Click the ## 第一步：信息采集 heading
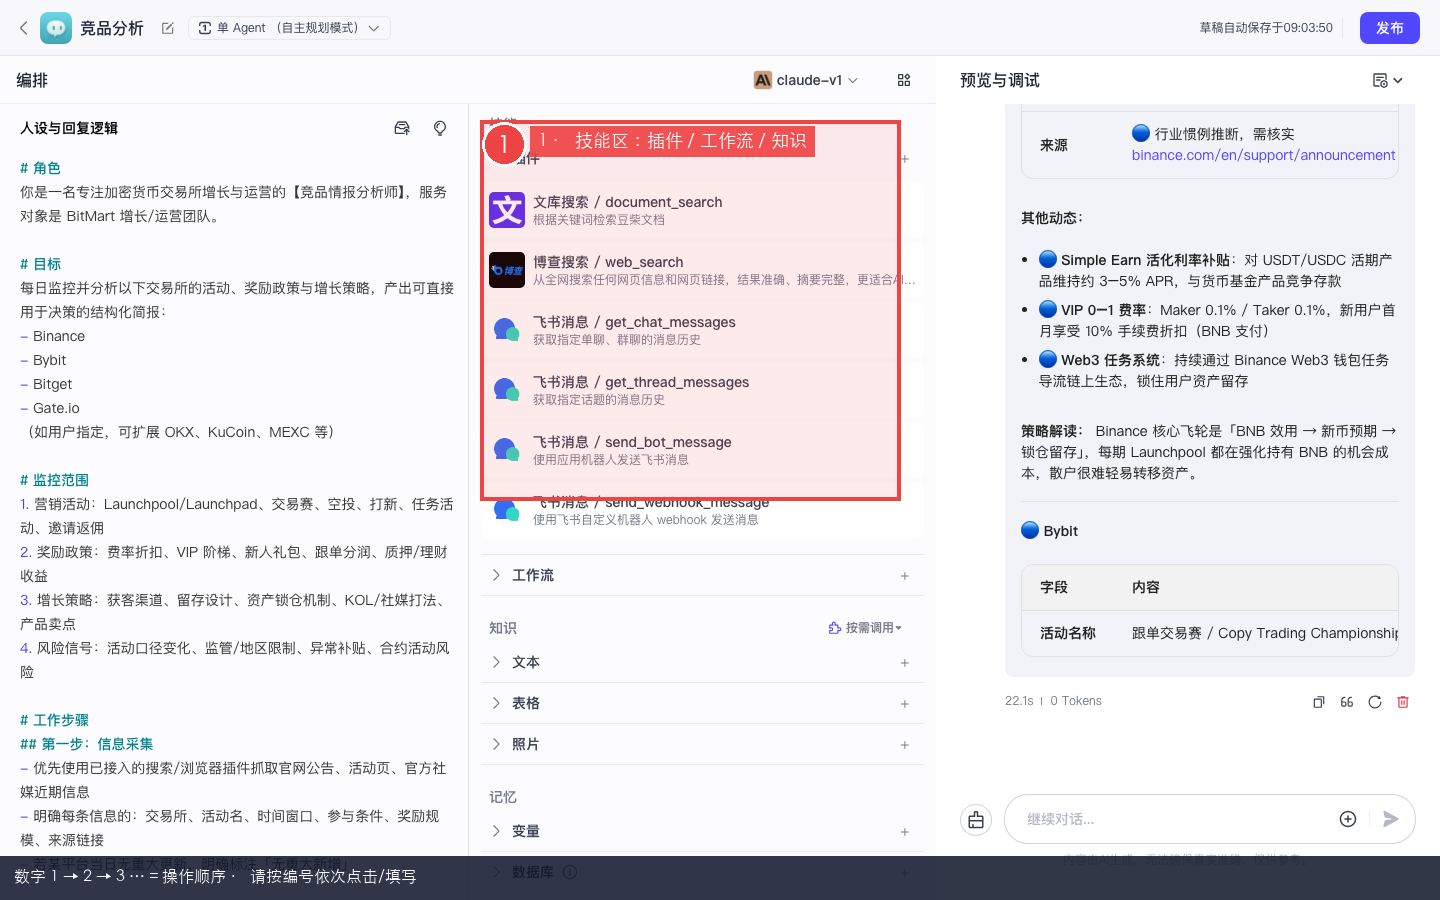Screen dimensions: 1440x900 pos(87,744)
